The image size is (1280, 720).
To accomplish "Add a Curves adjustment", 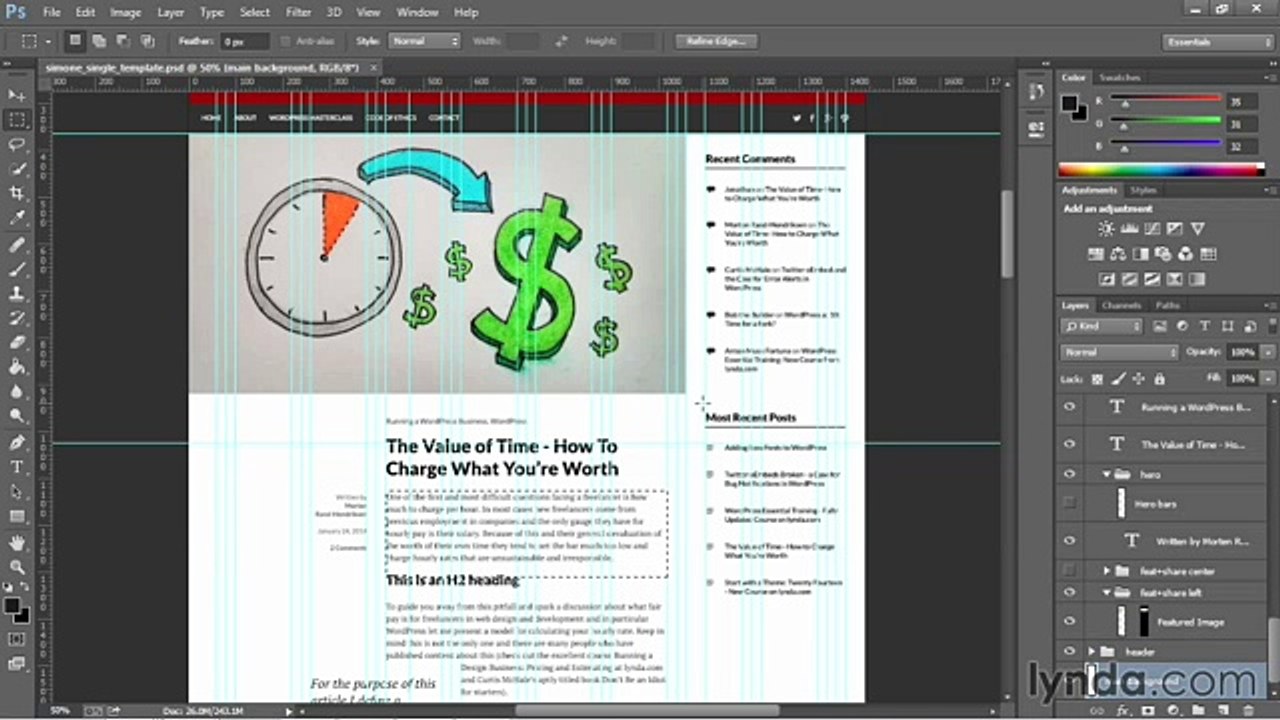I will [x=1152, y=229].
